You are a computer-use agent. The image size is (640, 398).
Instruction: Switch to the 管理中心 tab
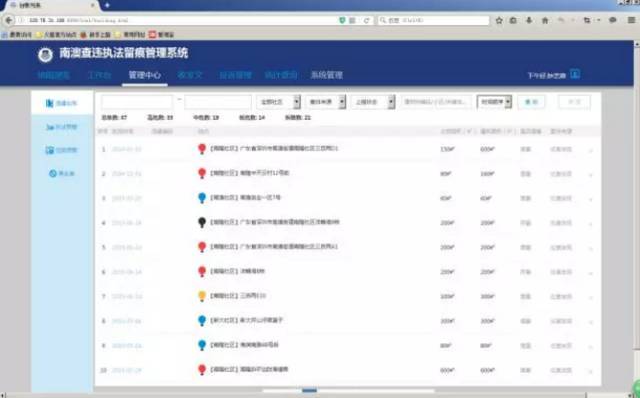(x=144, y=75)
